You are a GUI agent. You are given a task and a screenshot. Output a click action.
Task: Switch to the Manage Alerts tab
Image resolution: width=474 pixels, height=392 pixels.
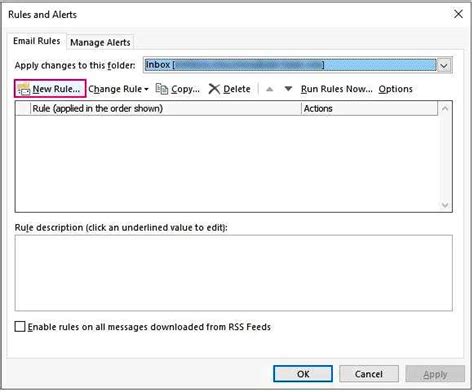[100, 43]
